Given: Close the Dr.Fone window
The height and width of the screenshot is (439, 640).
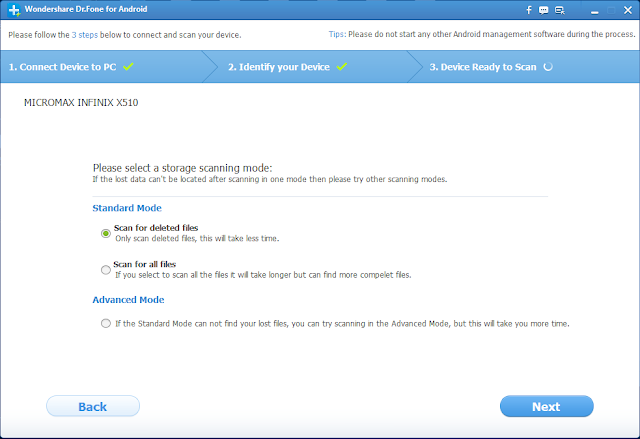Looking at the screenshot, I should [628, 10].
